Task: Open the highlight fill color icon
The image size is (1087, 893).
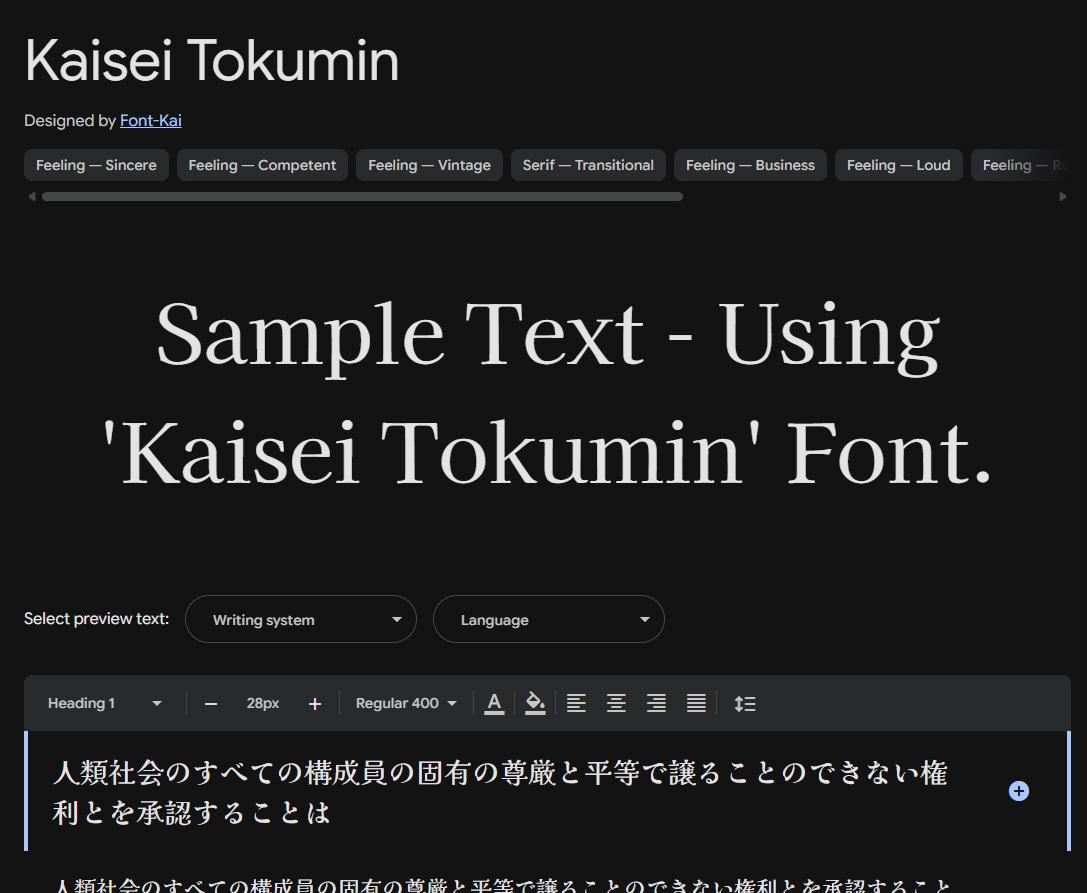Action: coord(534,703)
